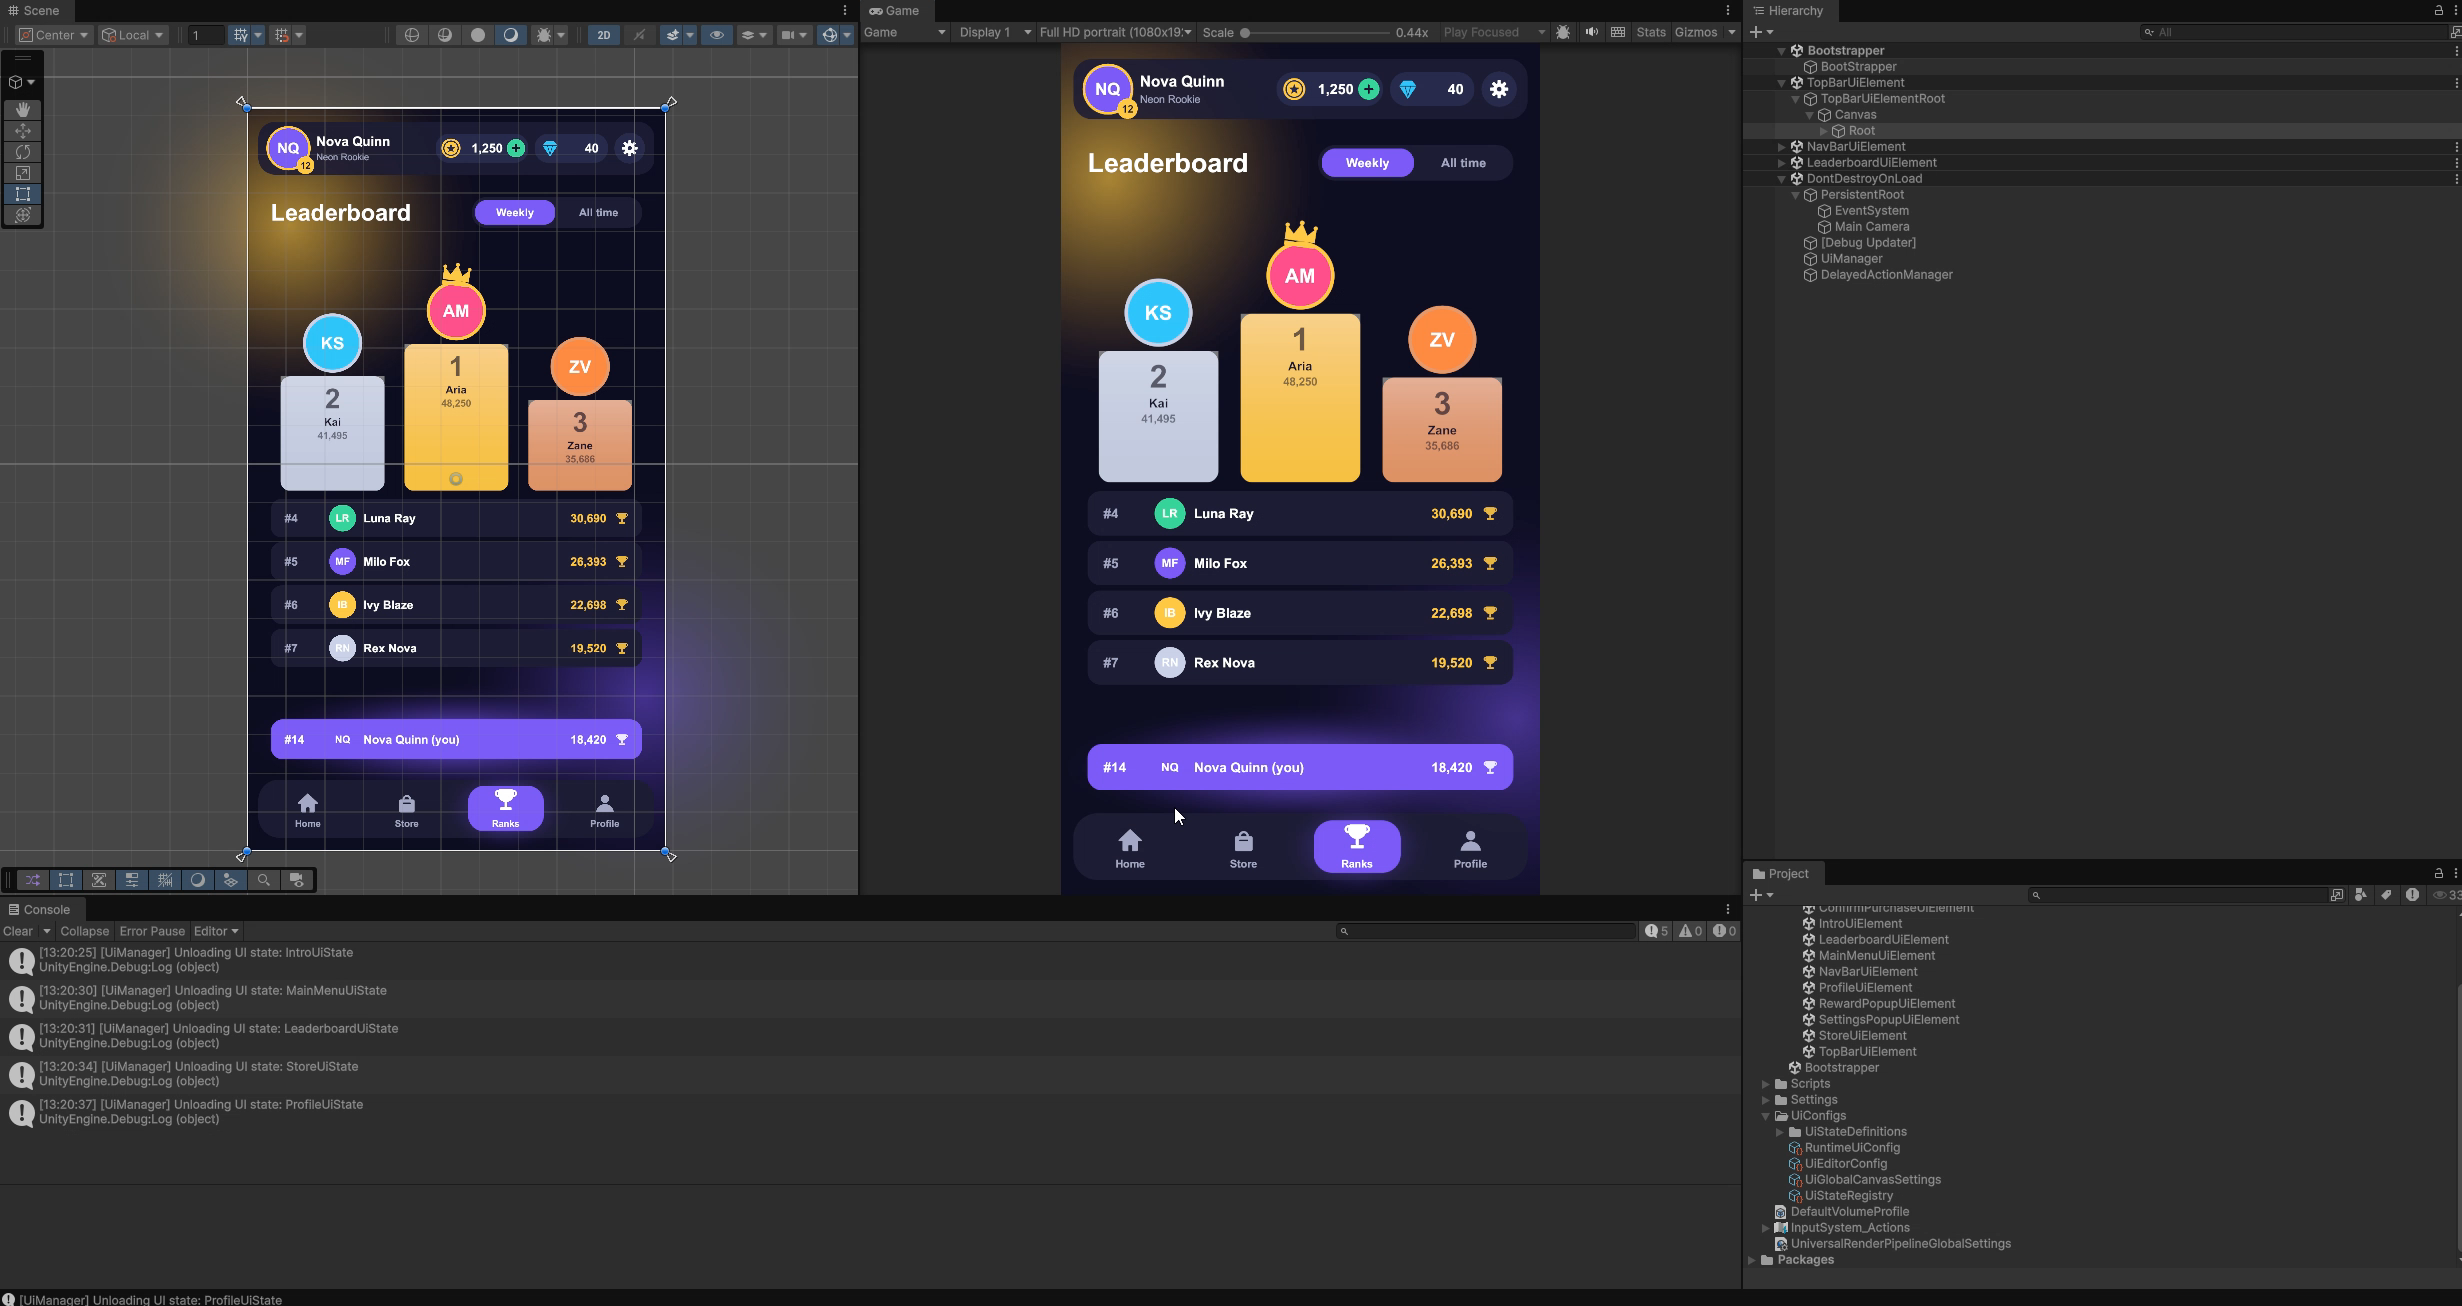This screenshot has height=1306, width=2462.
Task: Select the Transform tool in Scene toolbar
Action: pos(23,215)
